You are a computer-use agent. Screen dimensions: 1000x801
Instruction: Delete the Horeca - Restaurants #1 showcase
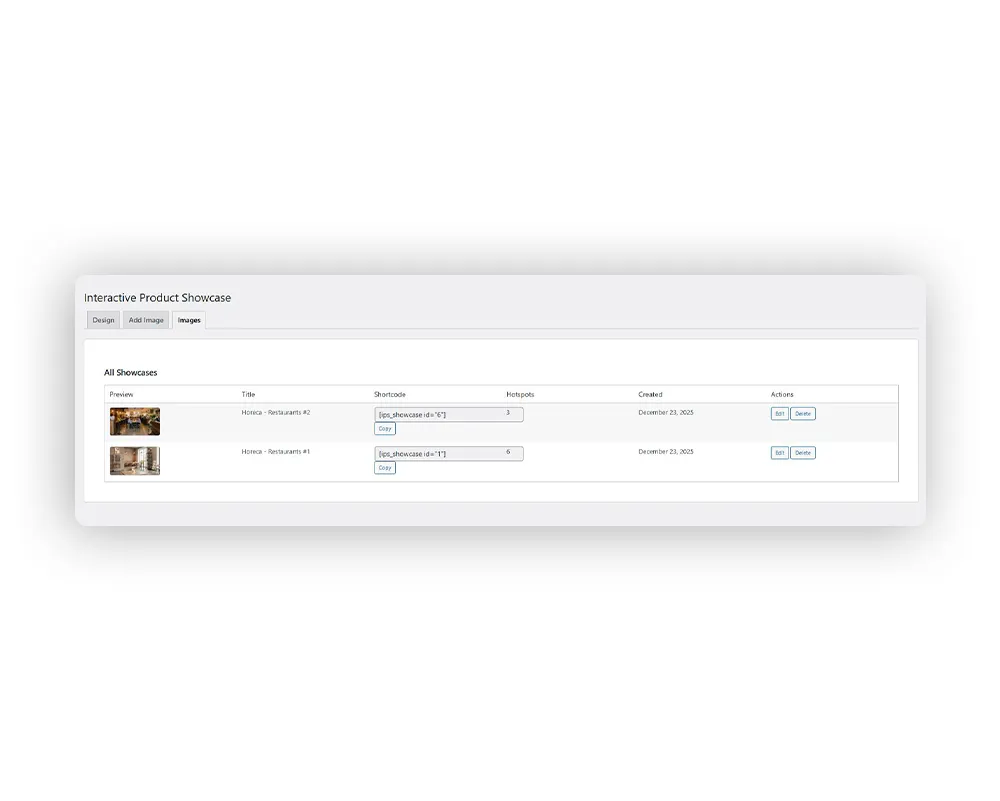(803, 453)
